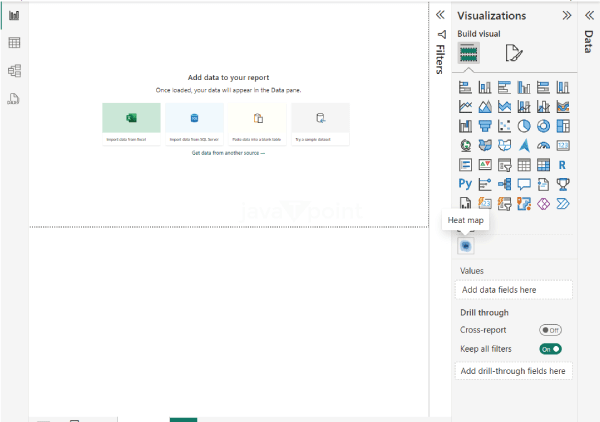Select the 100% stacked column chart visual
The width and height of the screenshot is (600, 422).
pos(563,87)
